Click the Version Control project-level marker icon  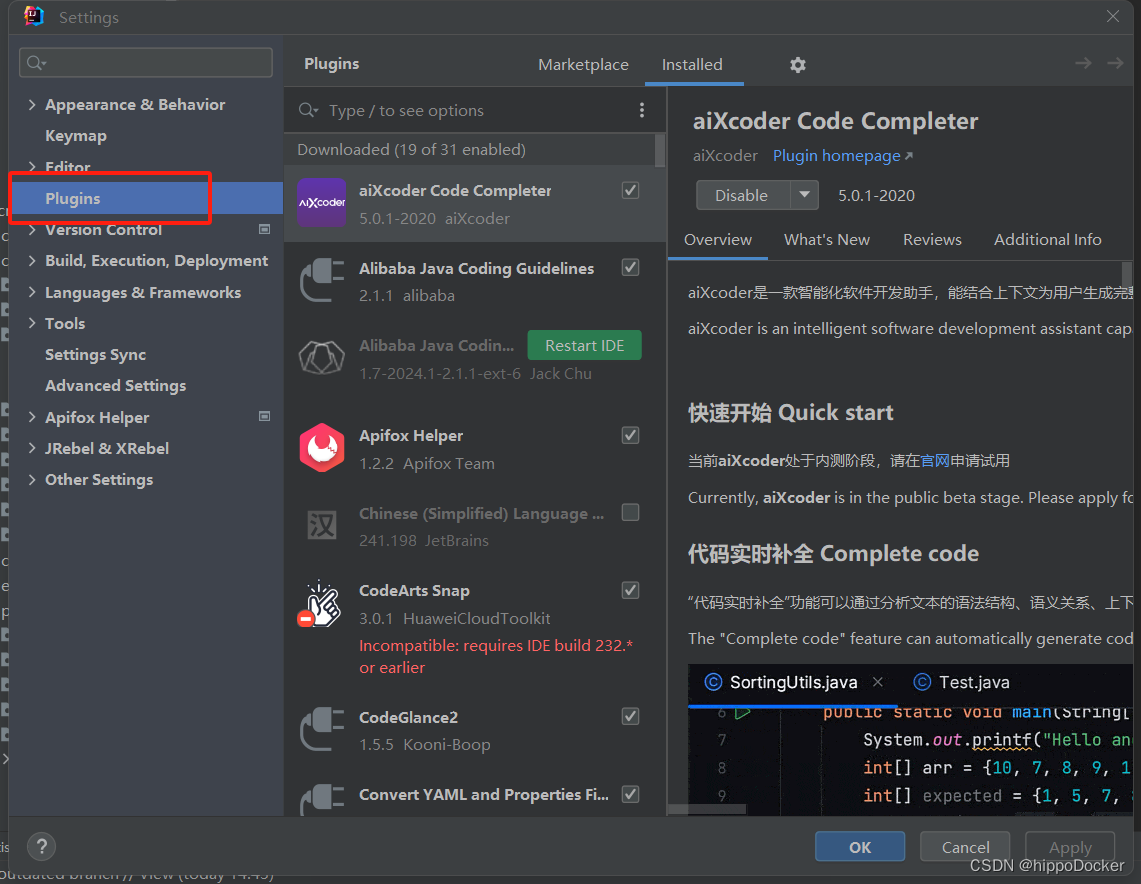(x=264, y=229)
